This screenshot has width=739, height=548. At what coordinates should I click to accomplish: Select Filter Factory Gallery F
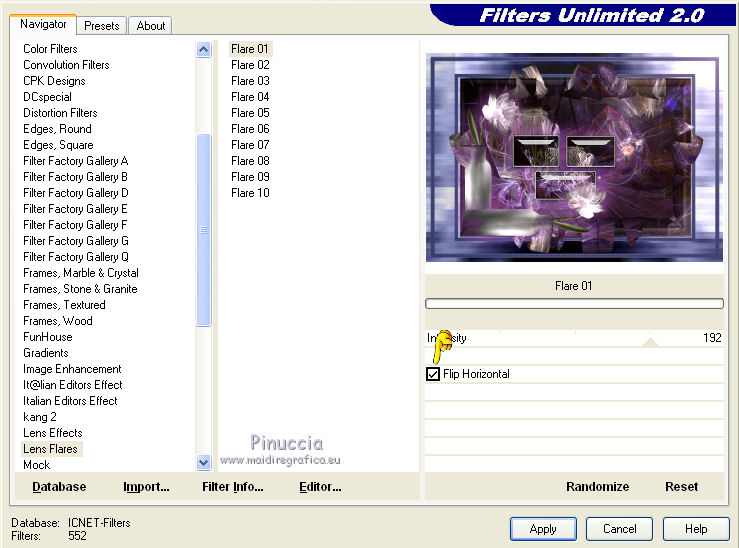[75, 225]
